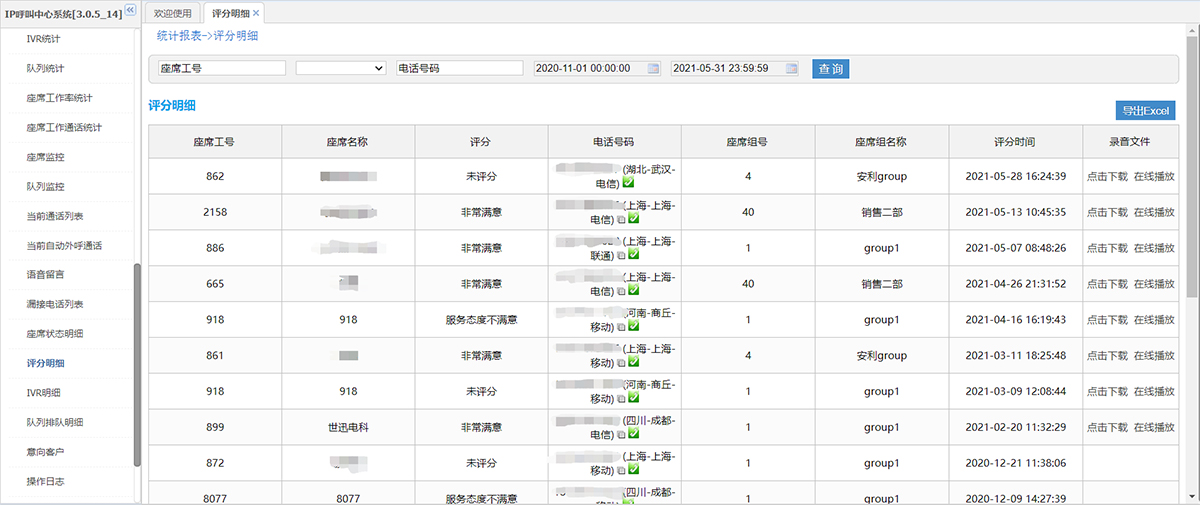The image size is (1200, 505).
Task: Click the copy-number icon in the 2021-03-09 12:08:44 row
Action: click(x=621, y=400)
